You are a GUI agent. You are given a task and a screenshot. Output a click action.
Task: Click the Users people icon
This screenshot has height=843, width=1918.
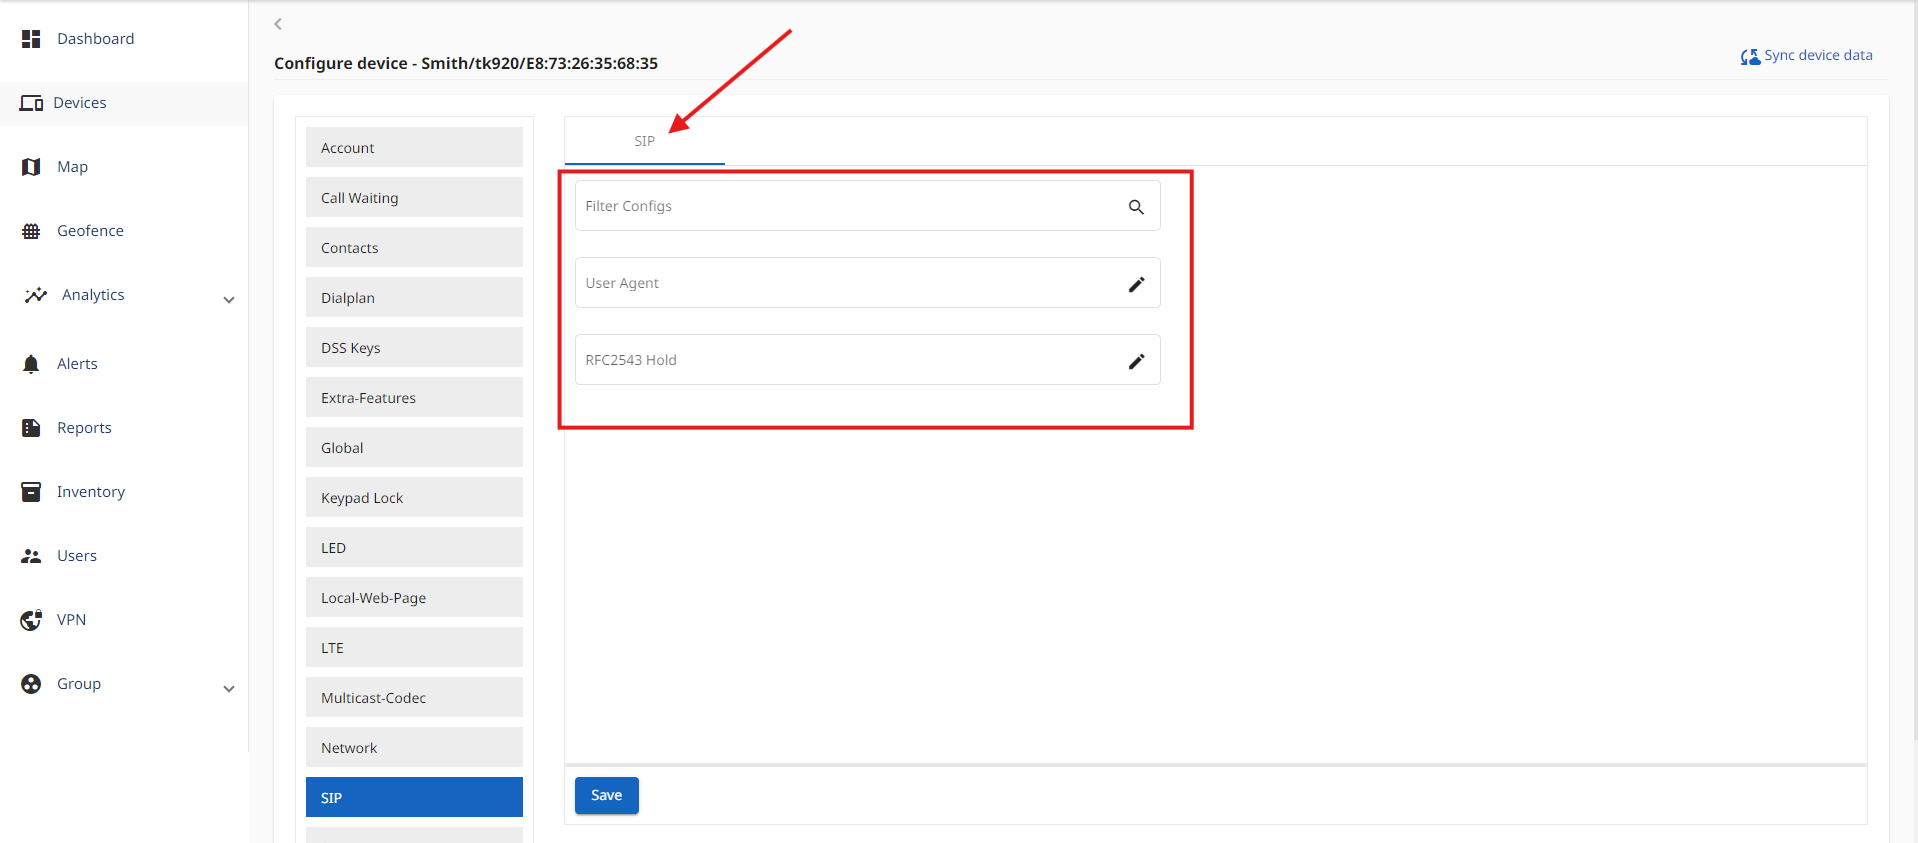(x=31, y=556)
